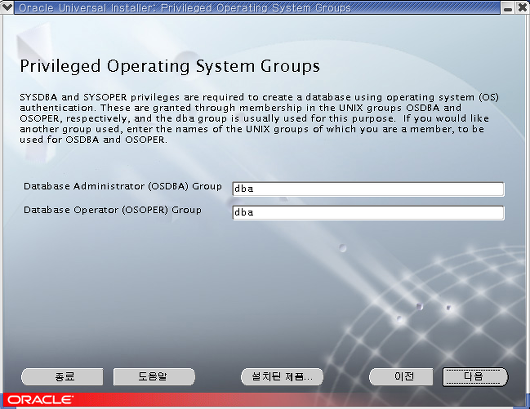Open the window menu arrow in title bar
This screenshot has height=409, width=530.
pyautogui.click(x=7, y=7)
